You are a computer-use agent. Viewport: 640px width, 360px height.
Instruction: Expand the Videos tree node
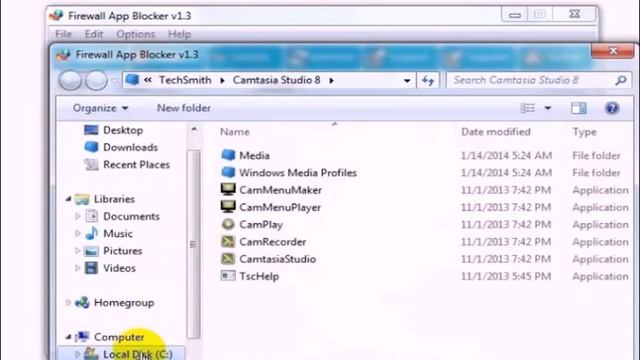[77, 268]
